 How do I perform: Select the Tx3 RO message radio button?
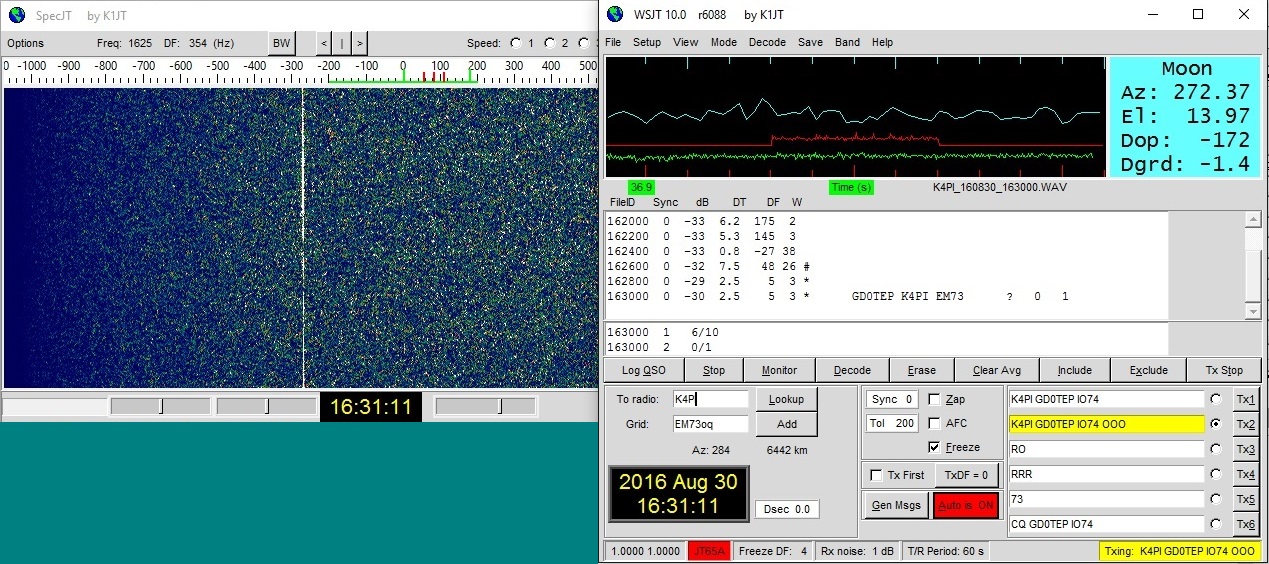[x=1216, y=449]
